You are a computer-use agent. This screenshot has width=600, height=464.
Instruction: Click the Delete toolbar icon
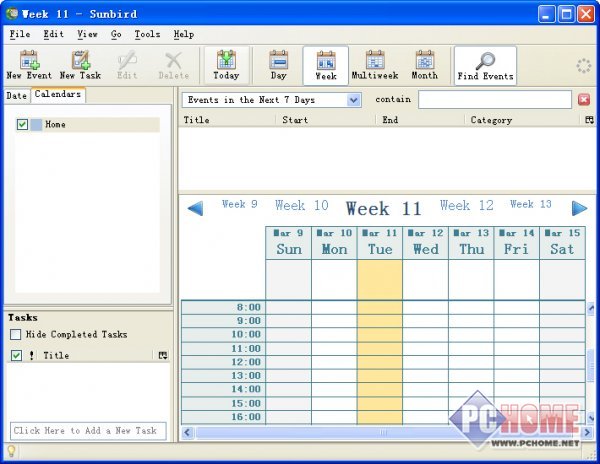(x=174, y=65)
